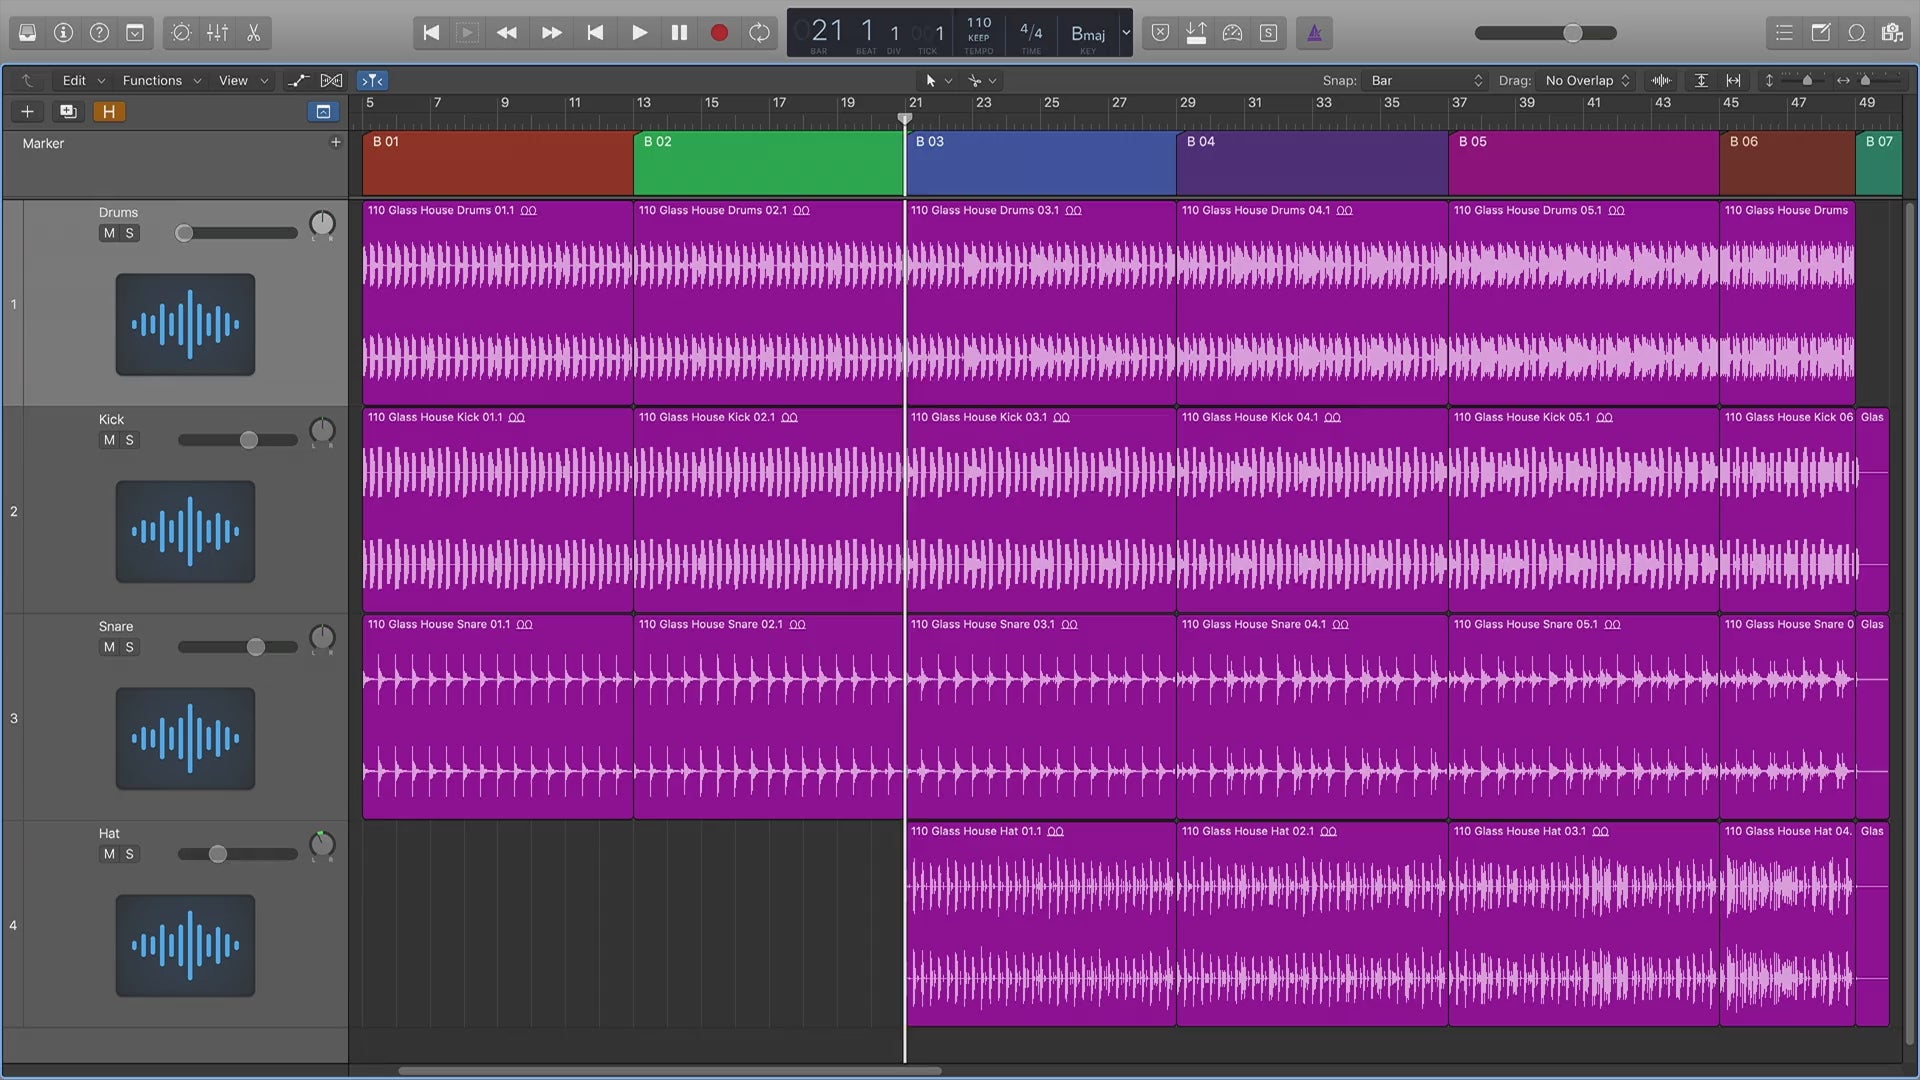
Task: Adjust the Kick track volume slider
Action: coord(238,440)
